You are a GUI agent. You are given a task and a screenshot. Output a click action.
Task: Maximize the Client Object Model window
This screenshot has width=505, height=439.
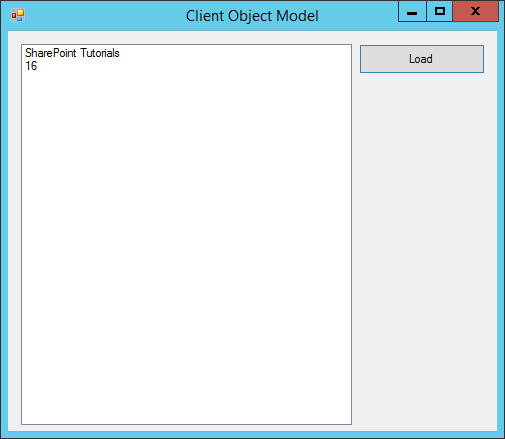pos(440,12)
